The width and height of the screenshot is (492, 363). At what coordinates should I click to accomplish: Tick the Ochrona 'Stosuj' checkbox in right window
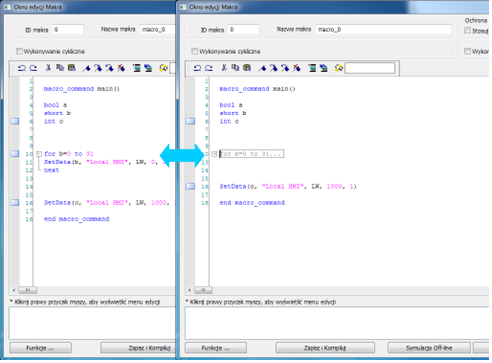[468, 31]
